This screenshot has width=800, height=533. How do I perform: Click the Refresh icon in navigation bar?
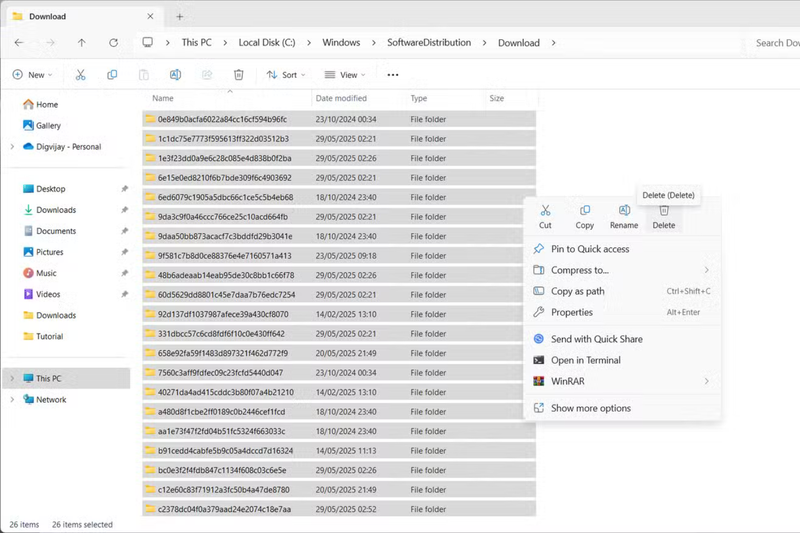tap(113, 43)
